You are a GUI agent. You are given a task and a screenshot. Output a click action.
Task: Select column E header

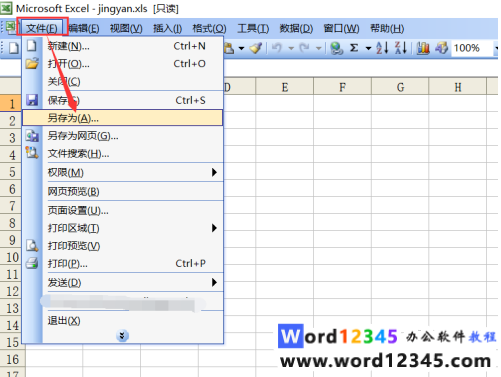coord(285,87)
